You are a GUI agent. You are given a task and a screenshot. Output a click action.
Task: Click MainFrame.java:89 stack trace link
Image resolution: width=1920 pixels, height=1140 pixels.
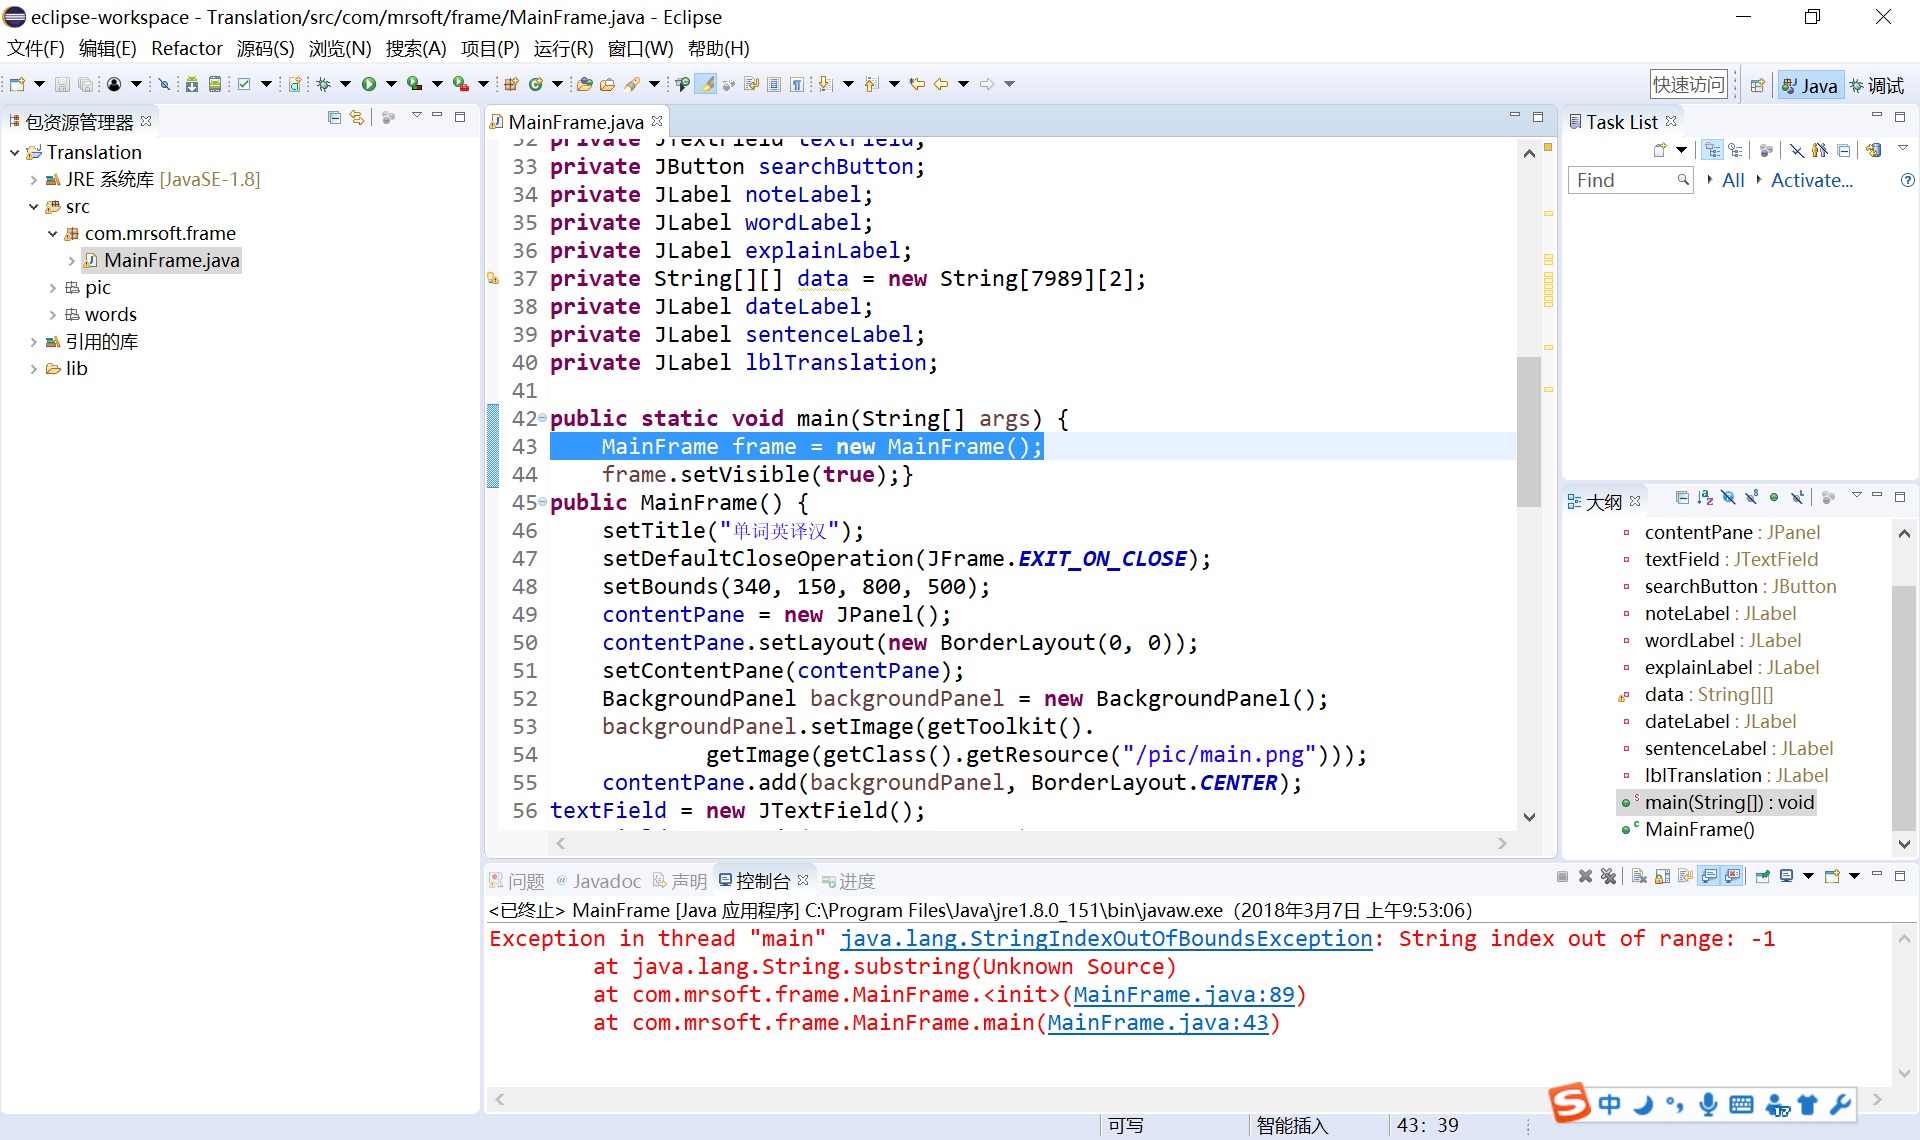pyautogui.click(x=1183, y=995)
